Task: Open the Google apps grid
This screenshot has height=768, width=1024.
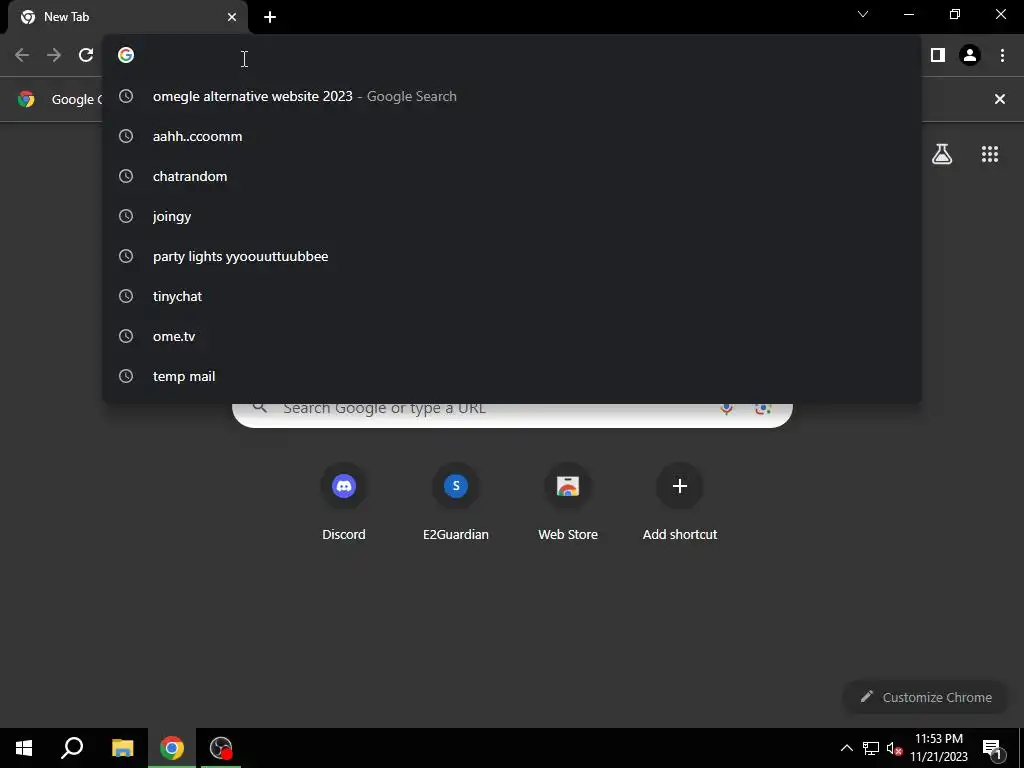Action: 990,154
